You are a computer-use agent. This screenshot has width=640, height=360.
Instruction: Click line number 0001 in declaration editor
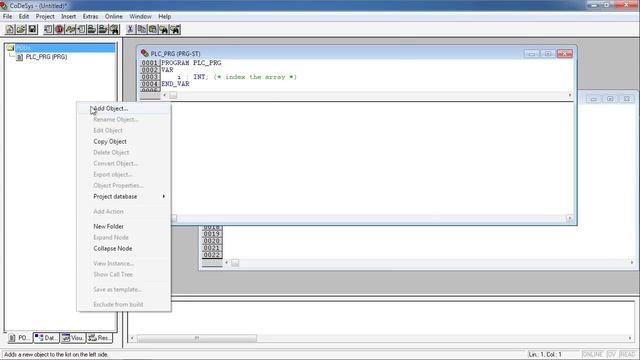pos(149,63)
